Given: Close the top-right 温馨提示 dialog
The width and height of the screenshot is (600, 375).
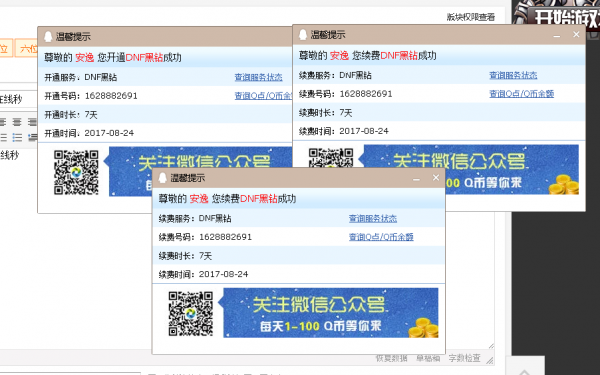Looking at the screenshot, I should [x=576, y=34].
